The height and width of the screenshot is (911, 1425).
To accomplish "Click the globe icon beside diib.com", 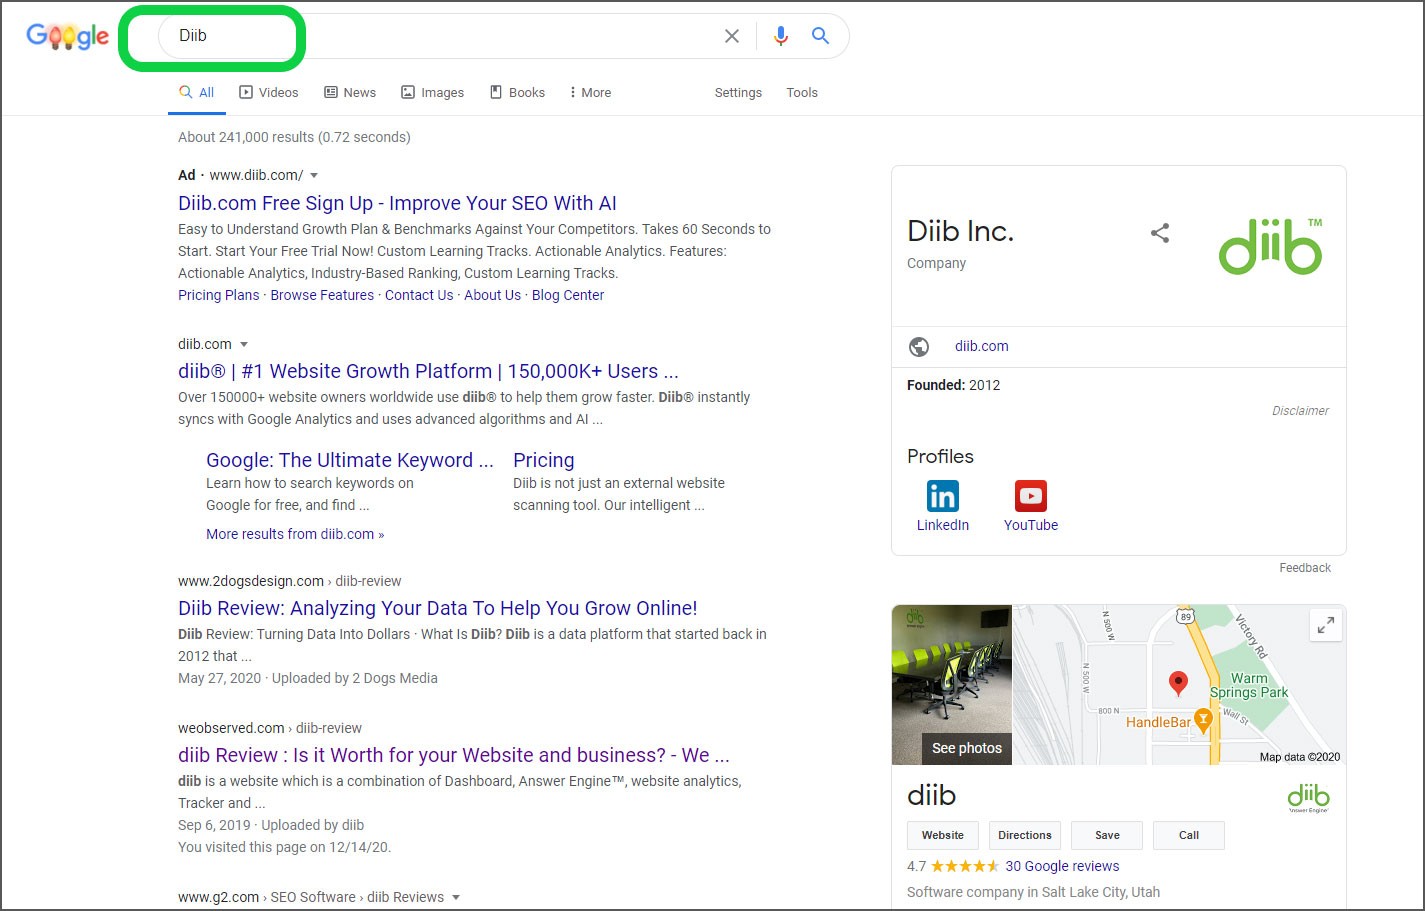I will tap(919, 347).
